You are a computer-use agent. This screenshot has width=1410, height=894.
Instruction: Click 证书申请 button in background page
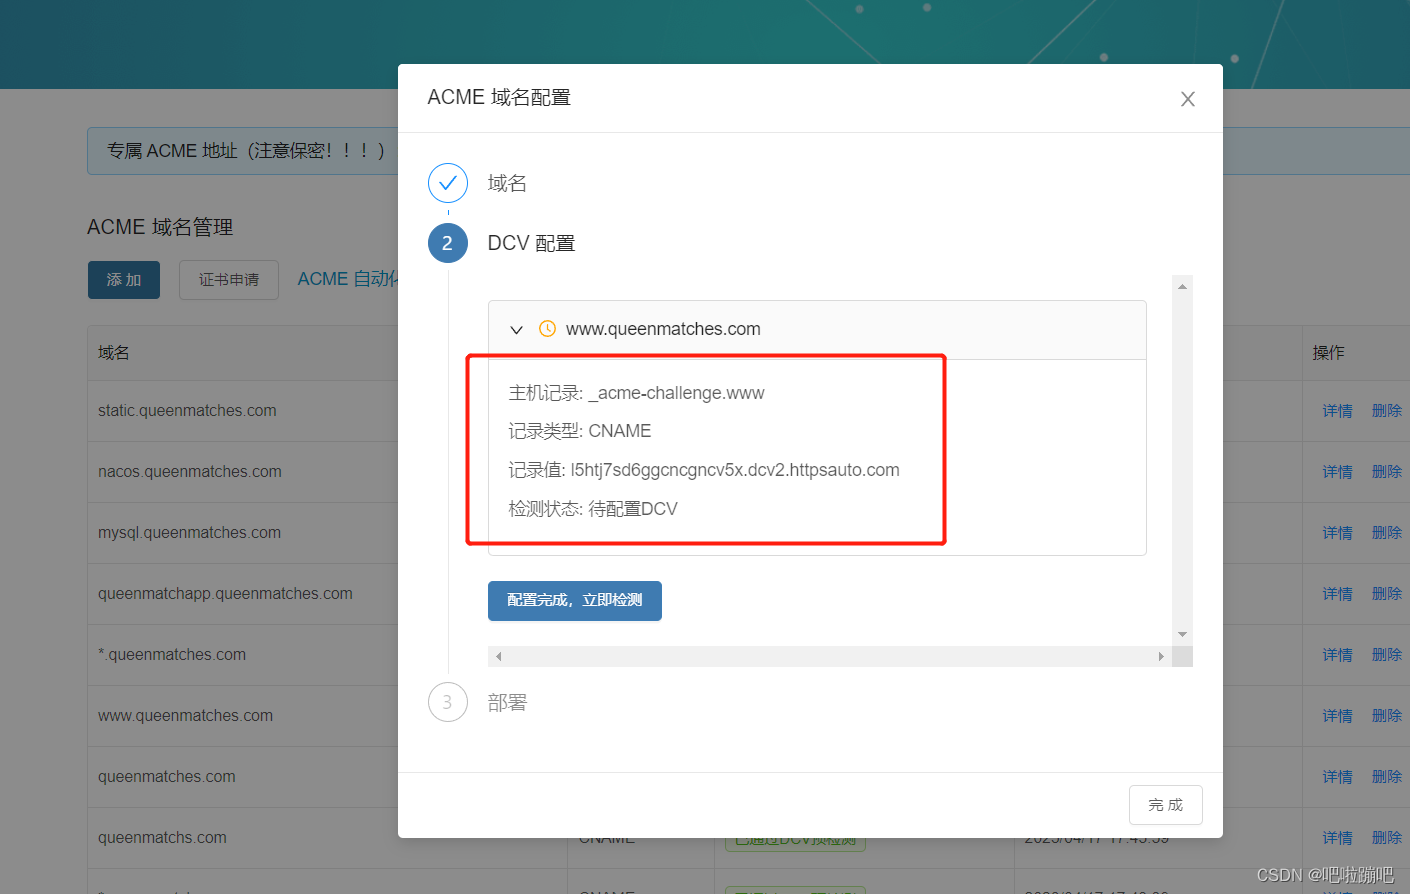point(229,280)
